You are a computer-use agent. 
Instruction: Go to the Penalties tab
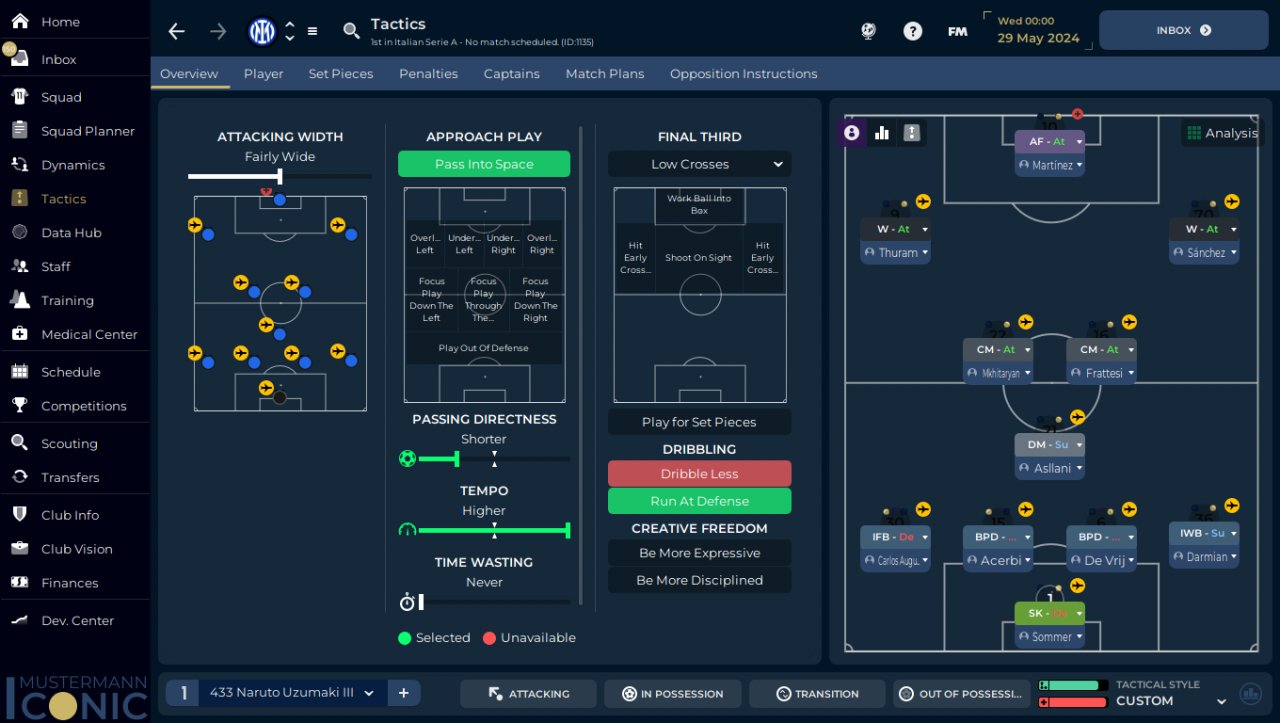(428, 74)
